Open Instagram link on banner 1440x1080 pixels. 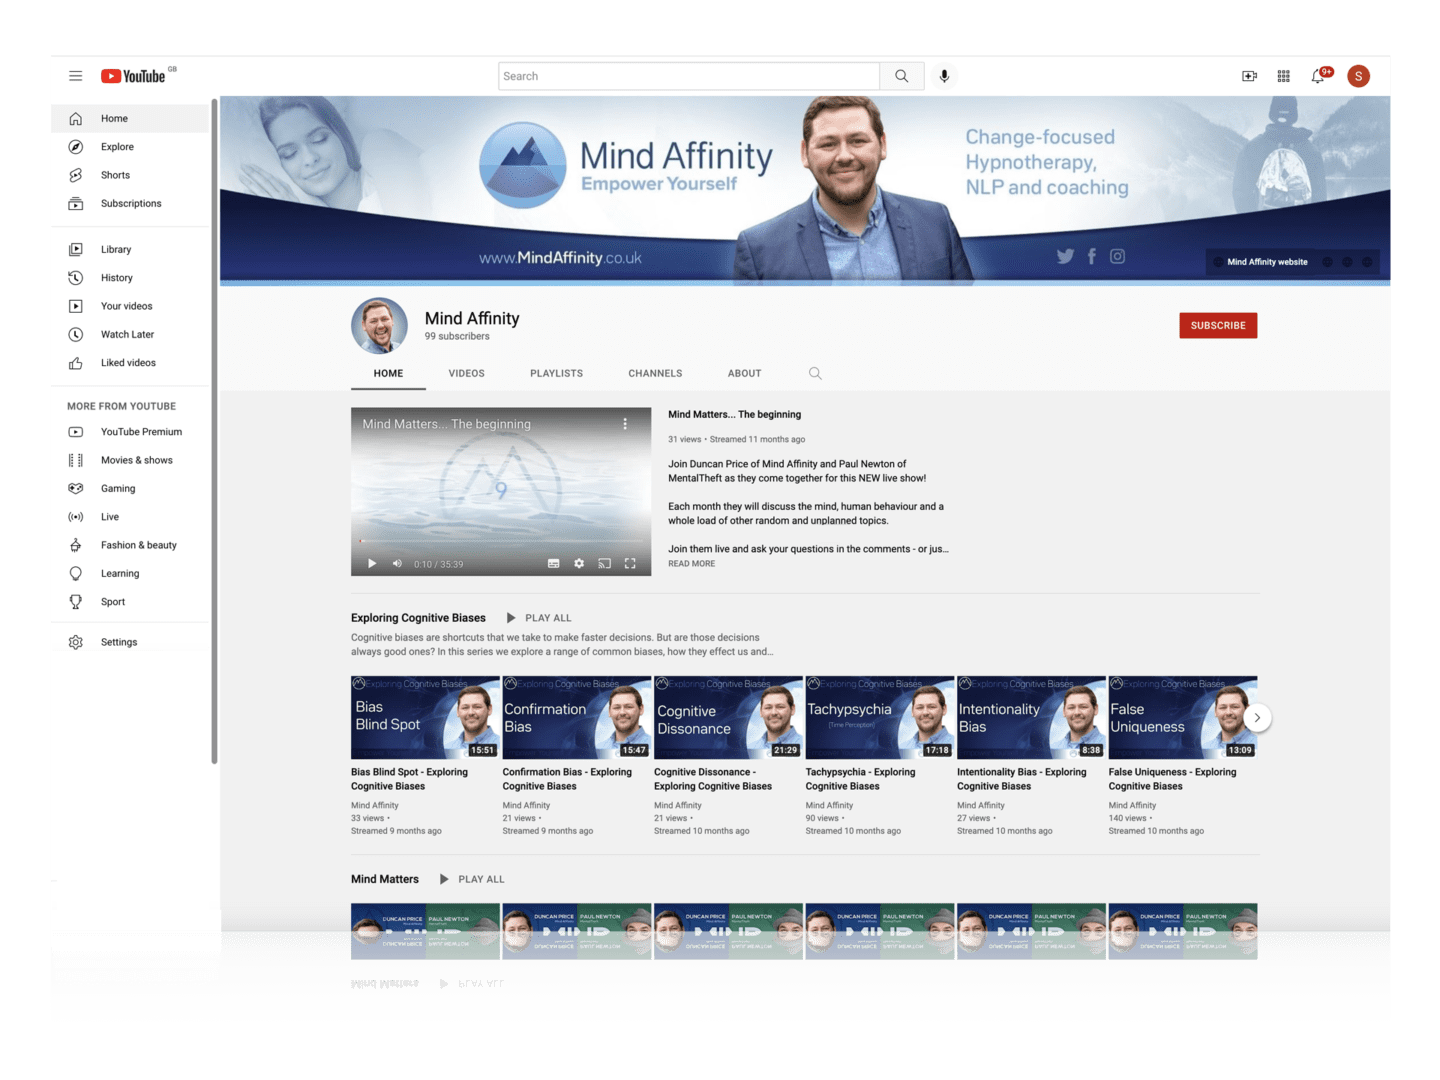click(x=1117, y=256)
